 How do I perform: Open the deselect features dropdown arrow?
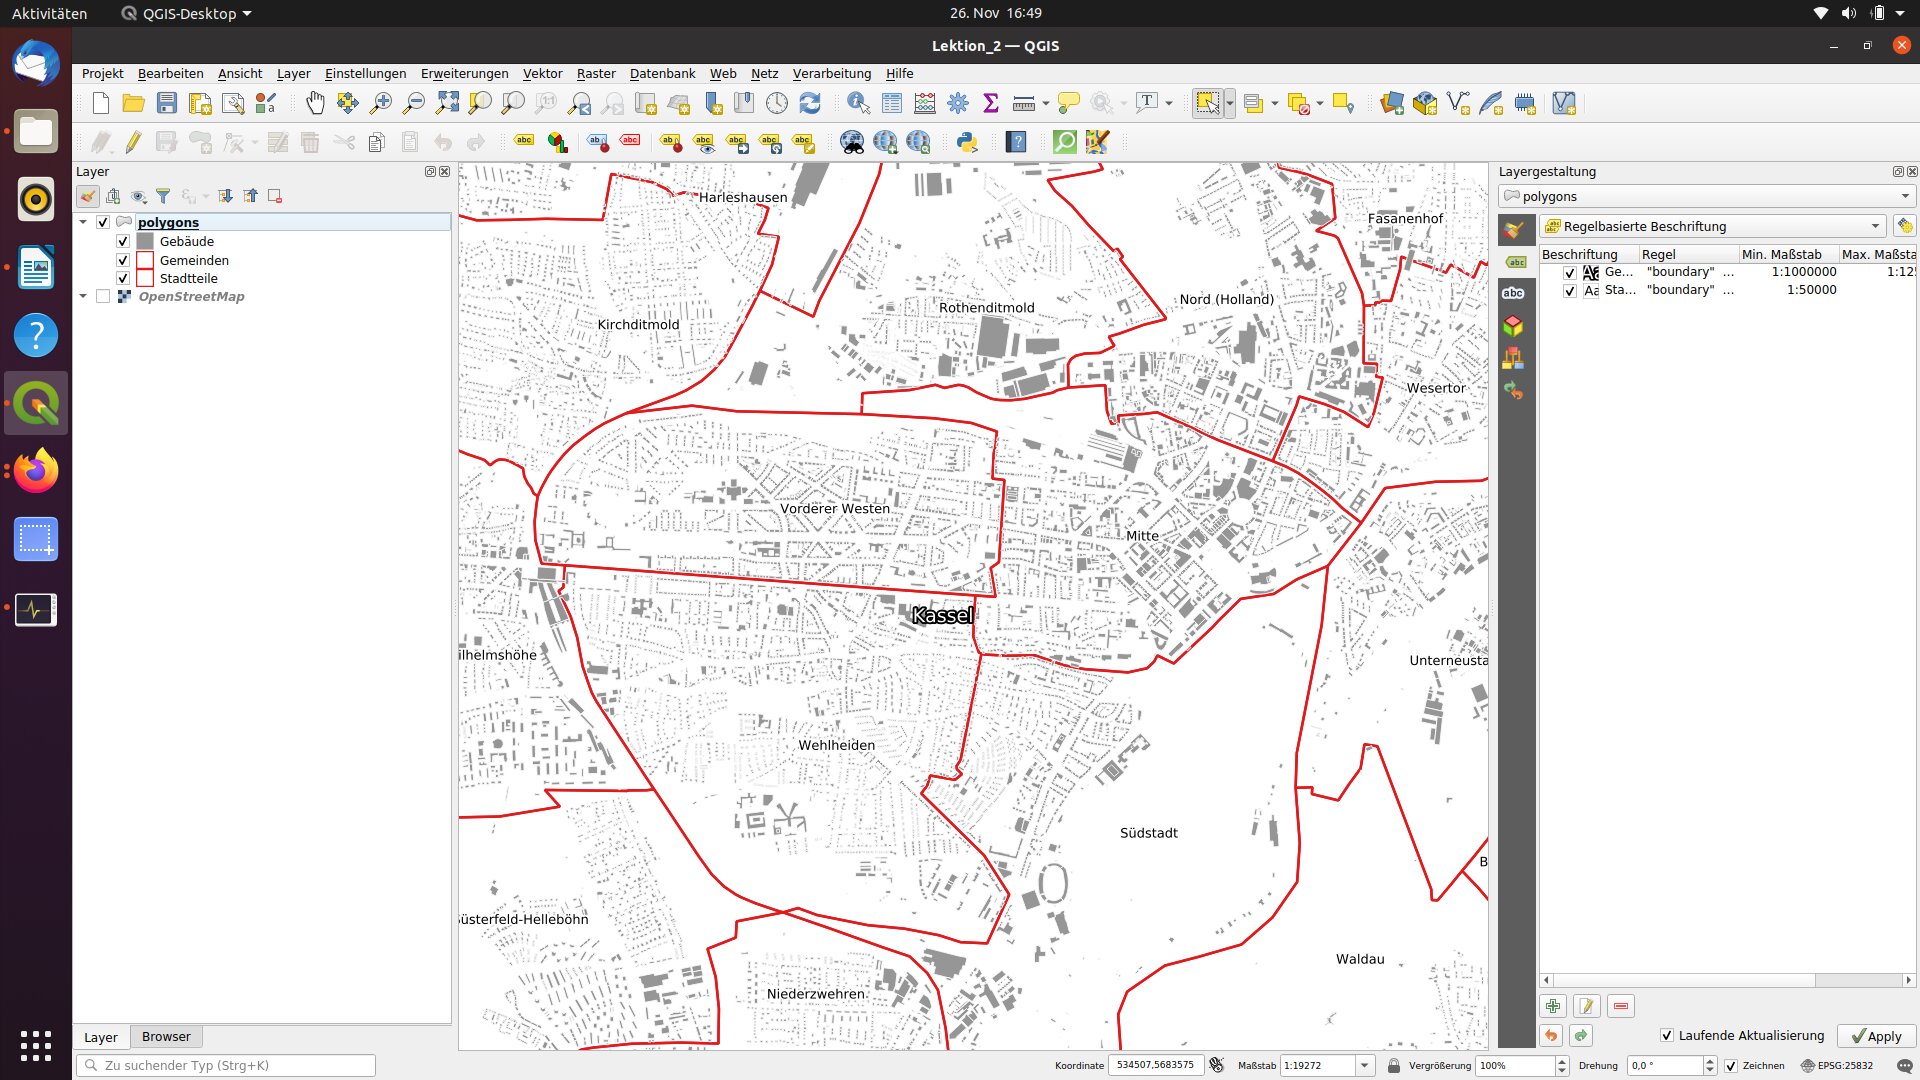pos(1320,103)
